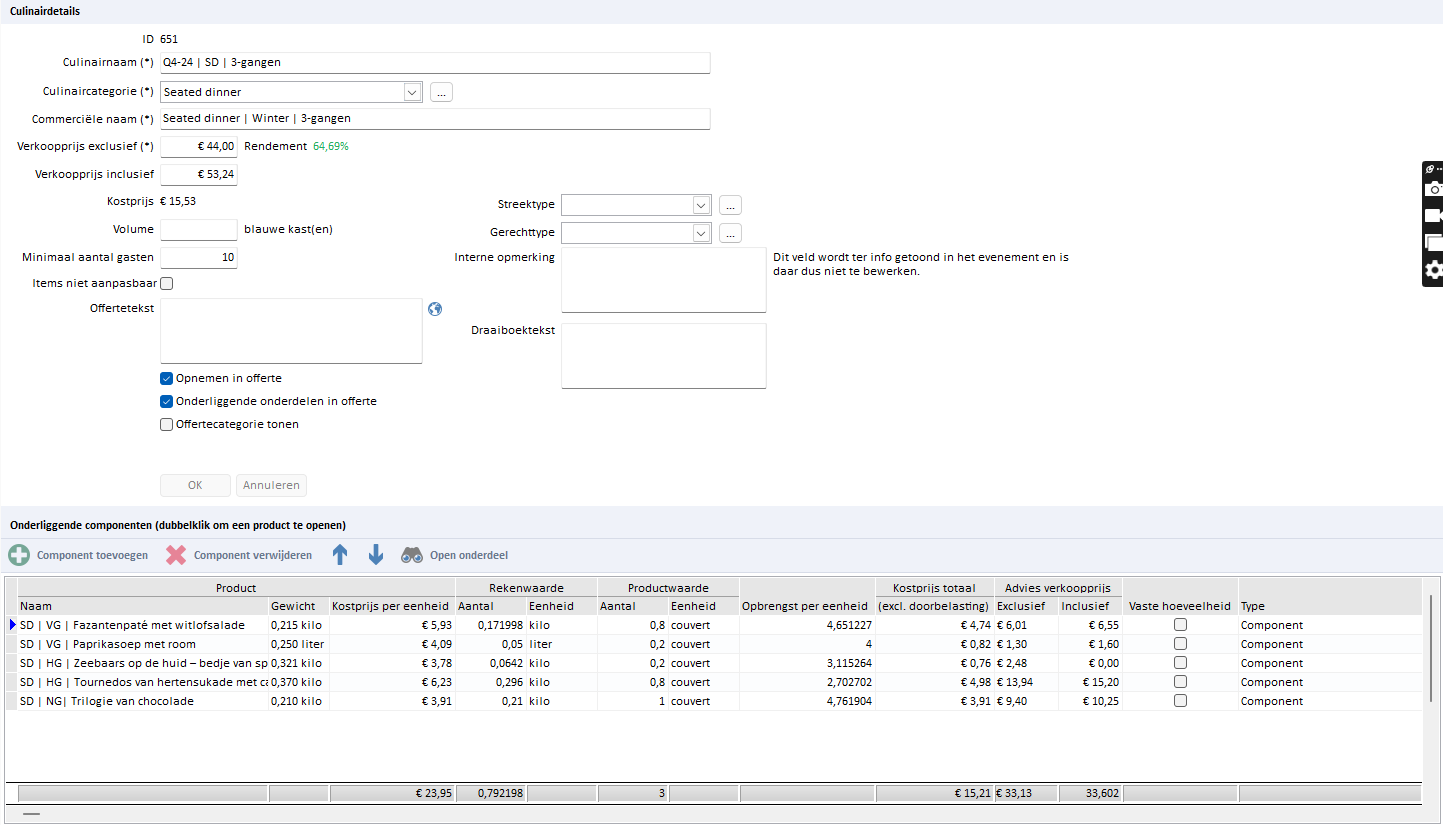This screenshot has height=825, width=1443.
Task: Toggle Items niet aanpasbaar checkbox
Action: click(167, 283)
